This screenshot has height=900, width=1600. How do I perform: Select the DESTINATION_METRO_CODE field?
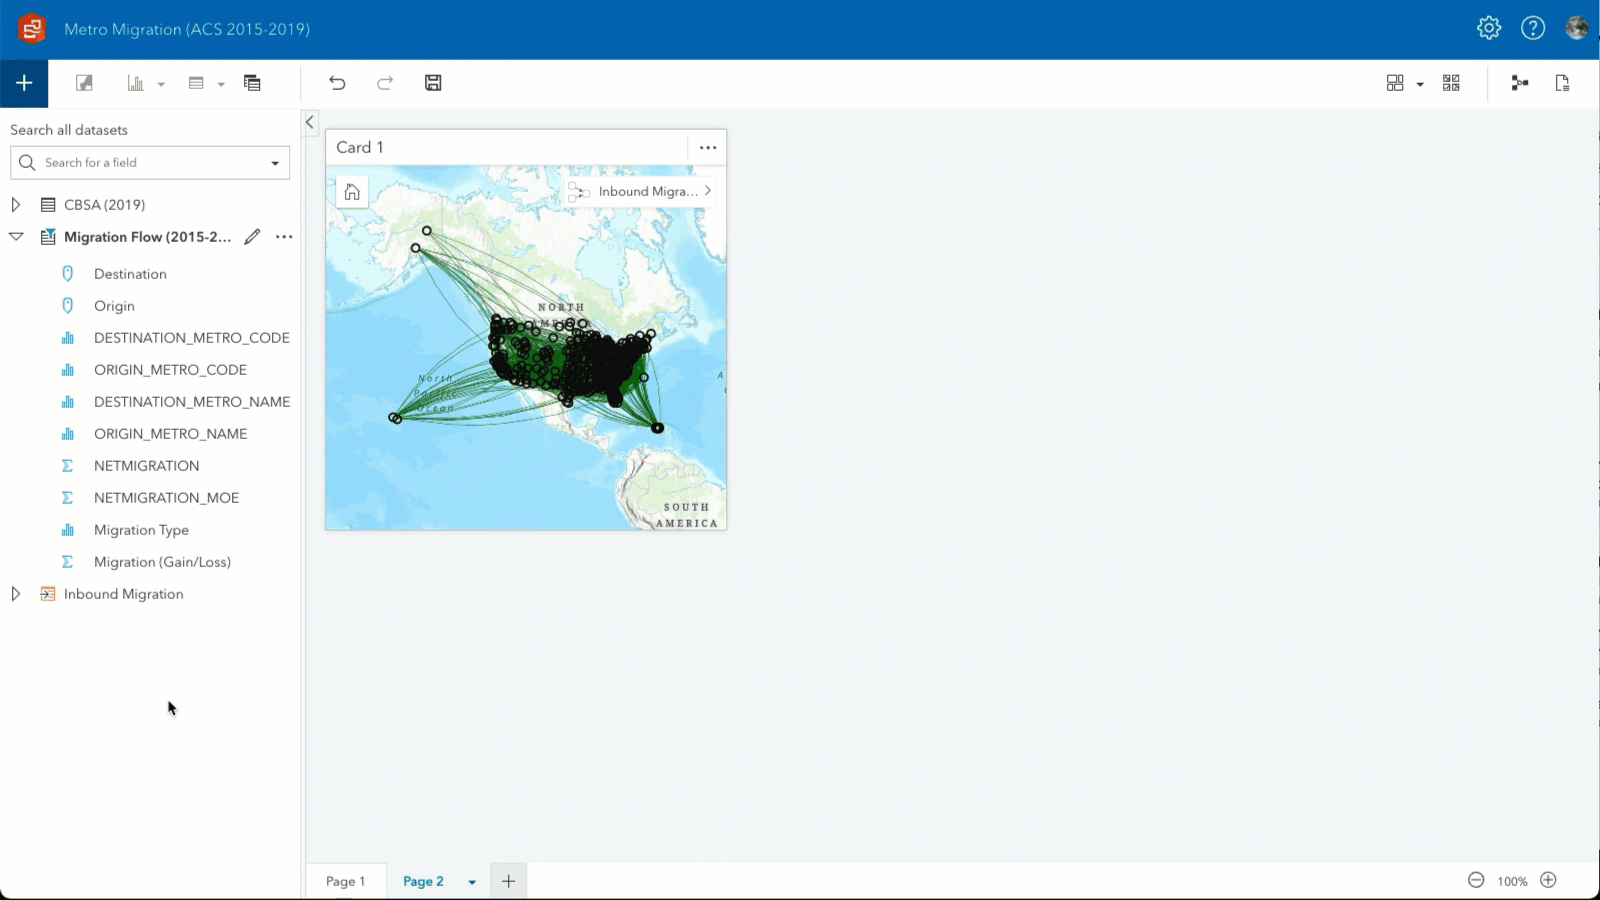pos(192,338)
